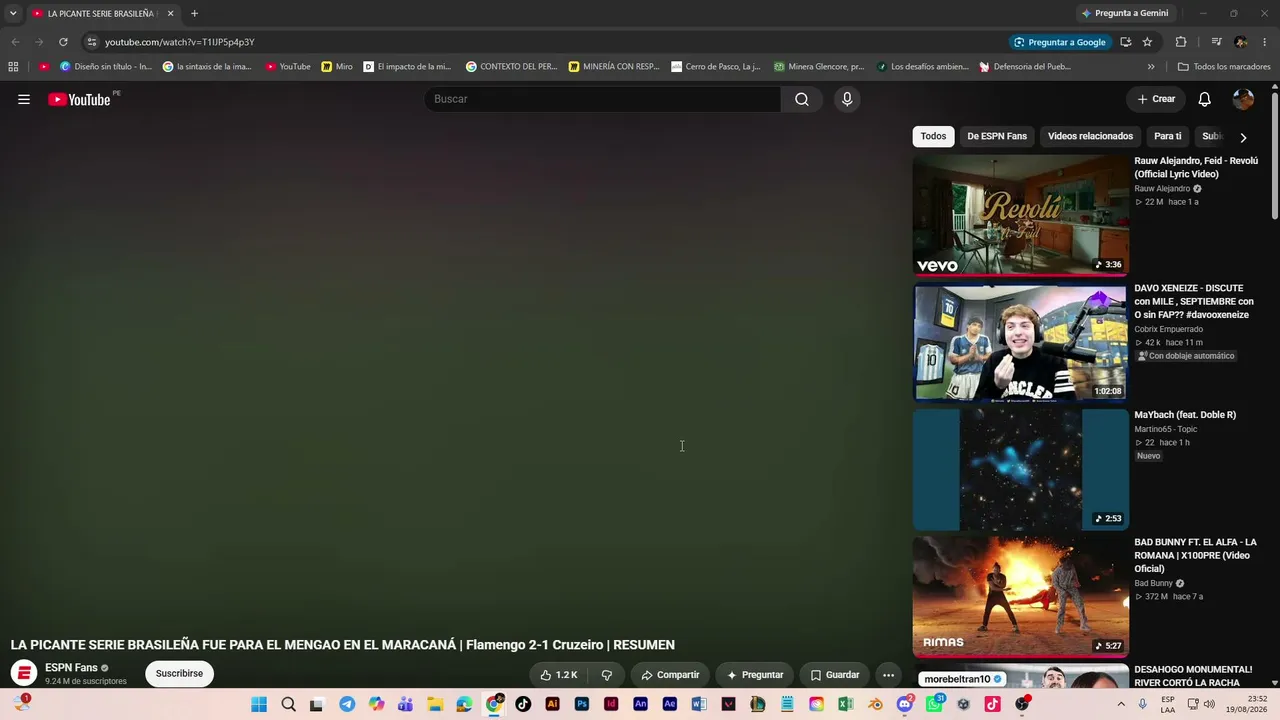Select the Todos filter chip
This screenshot has width=1280, height=720.
[933, 136]
